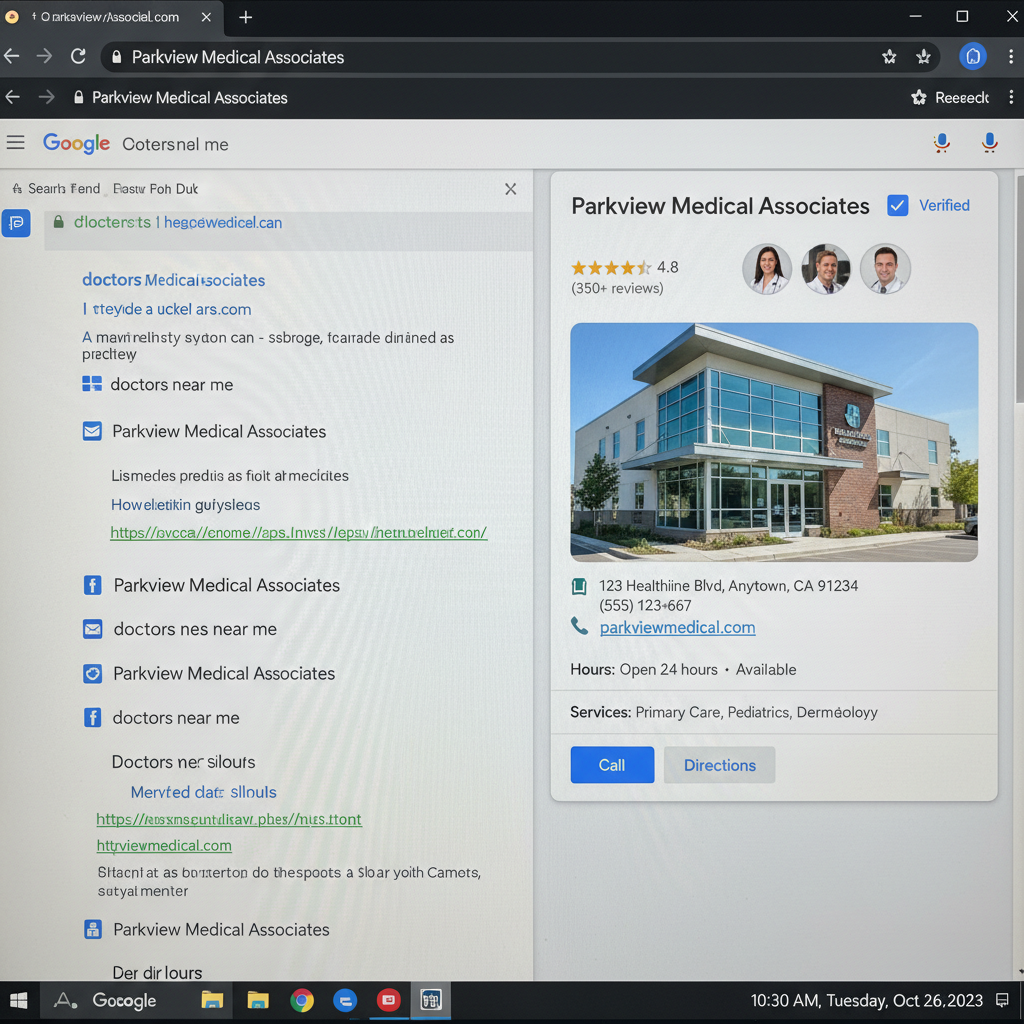Select the Bastw Foh Duk tab
This screenshot has height=1024, width=1024.
155,189
